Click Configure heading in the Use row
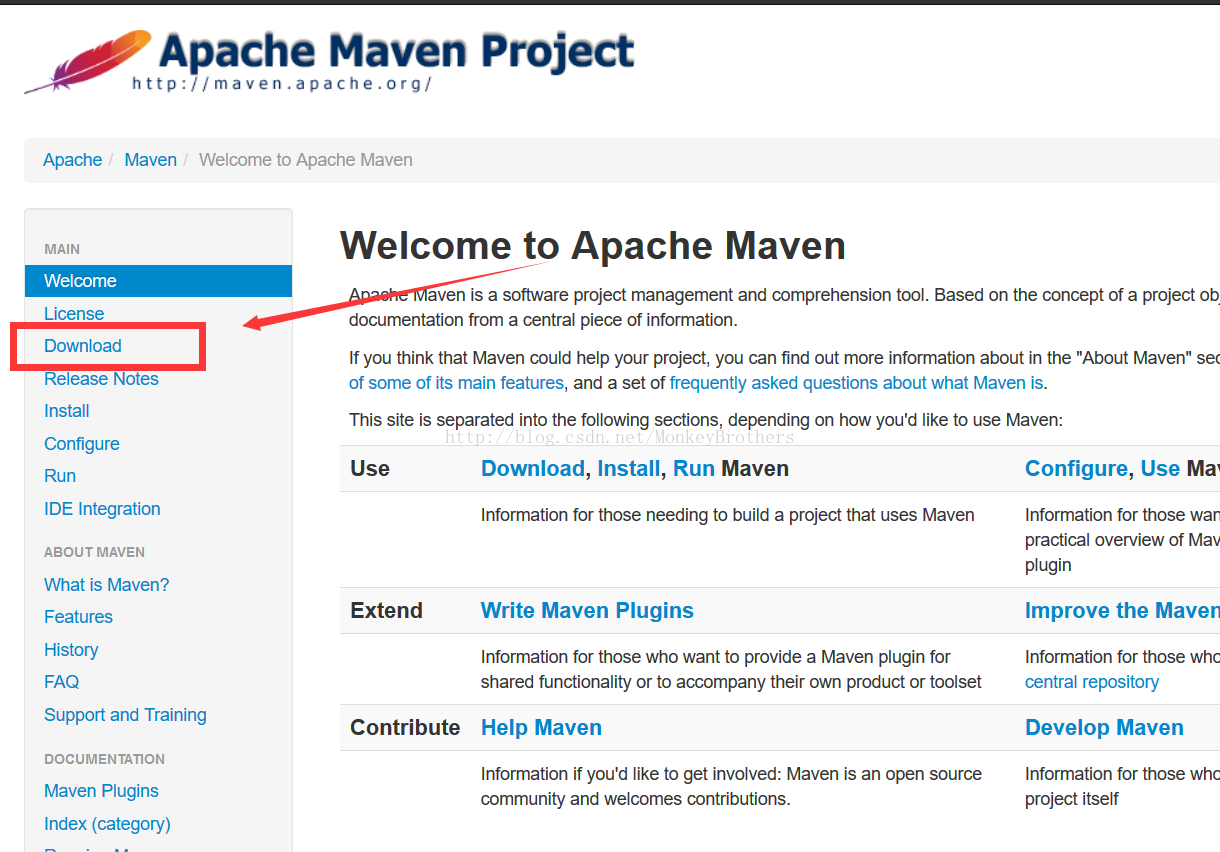This screenshot has height=852, width=1220. (x=1076, y=469)
